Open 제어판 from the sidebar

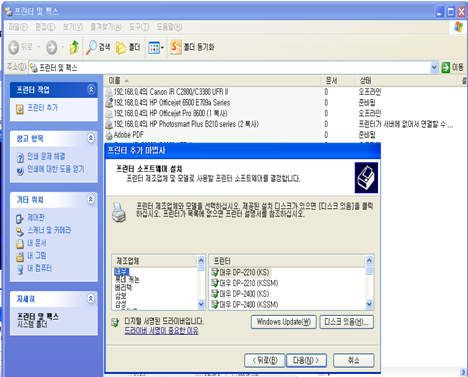point(36,218)
